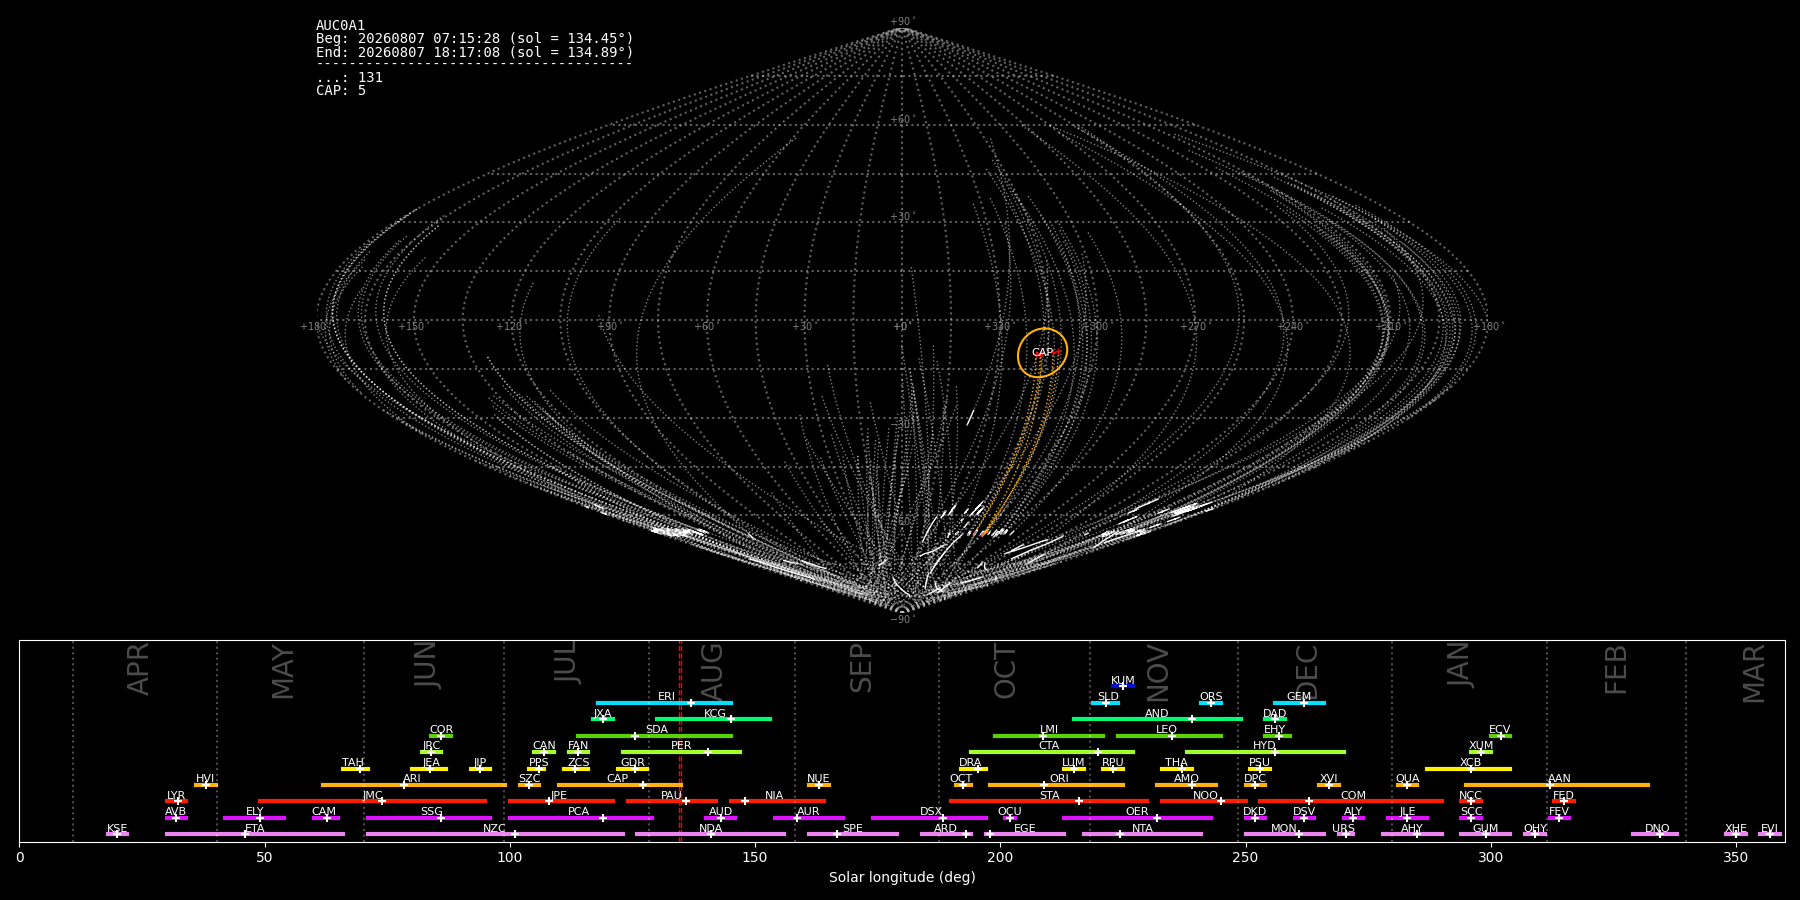This screenshot has height=900, width=1800.
Task: Click the cyan ERI shower bar
Action: [x=664, y=703]
